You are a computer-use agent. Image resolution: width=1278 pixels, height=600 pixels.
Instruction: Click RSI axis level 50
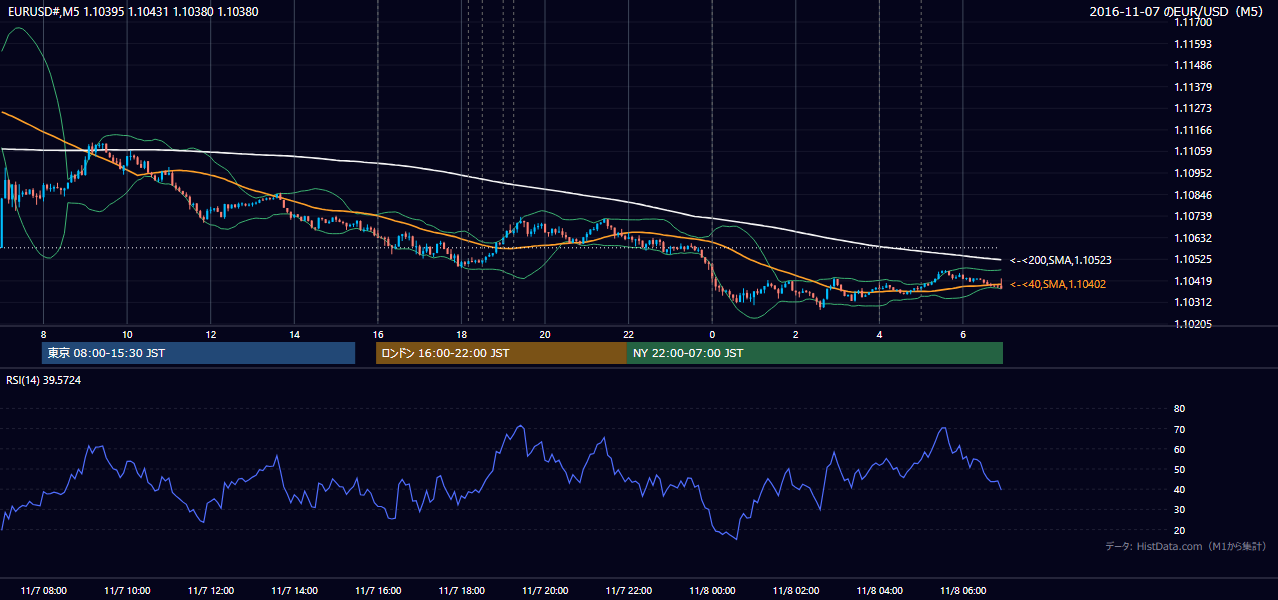1179,469
